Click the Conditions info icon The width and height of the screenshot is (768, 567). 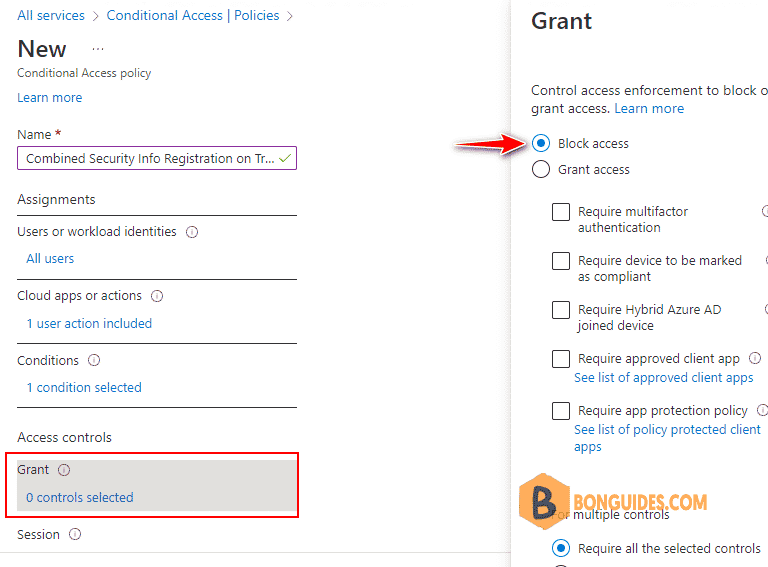tap(94, 360)
